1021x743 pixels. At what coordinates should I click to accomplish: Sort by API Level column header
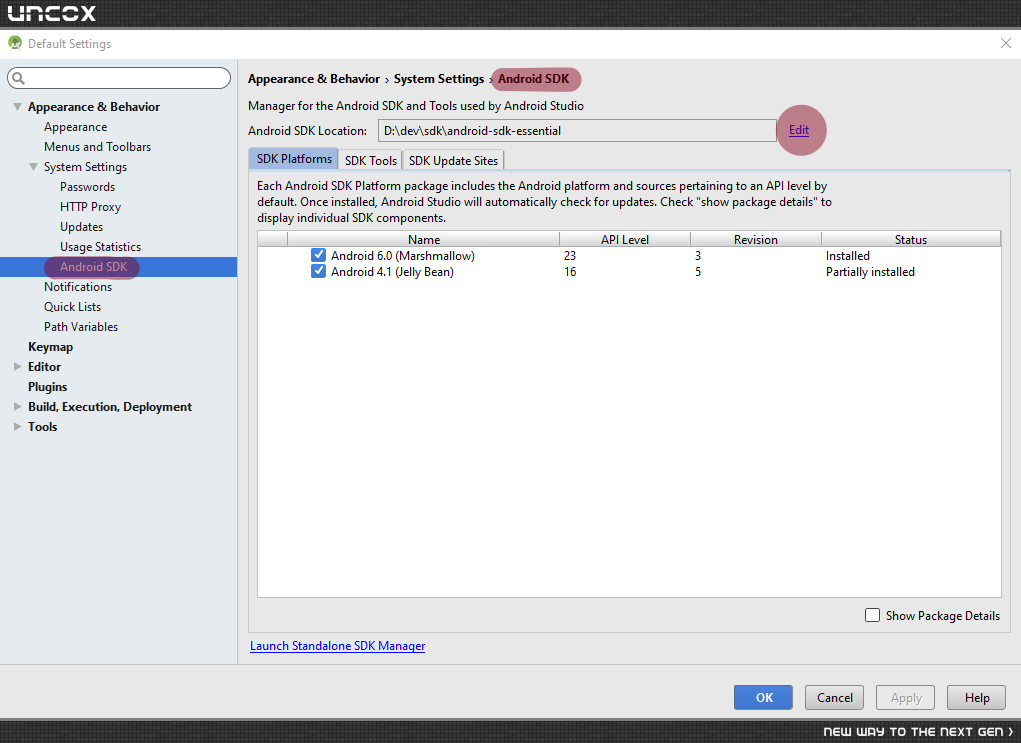[624, 240]
